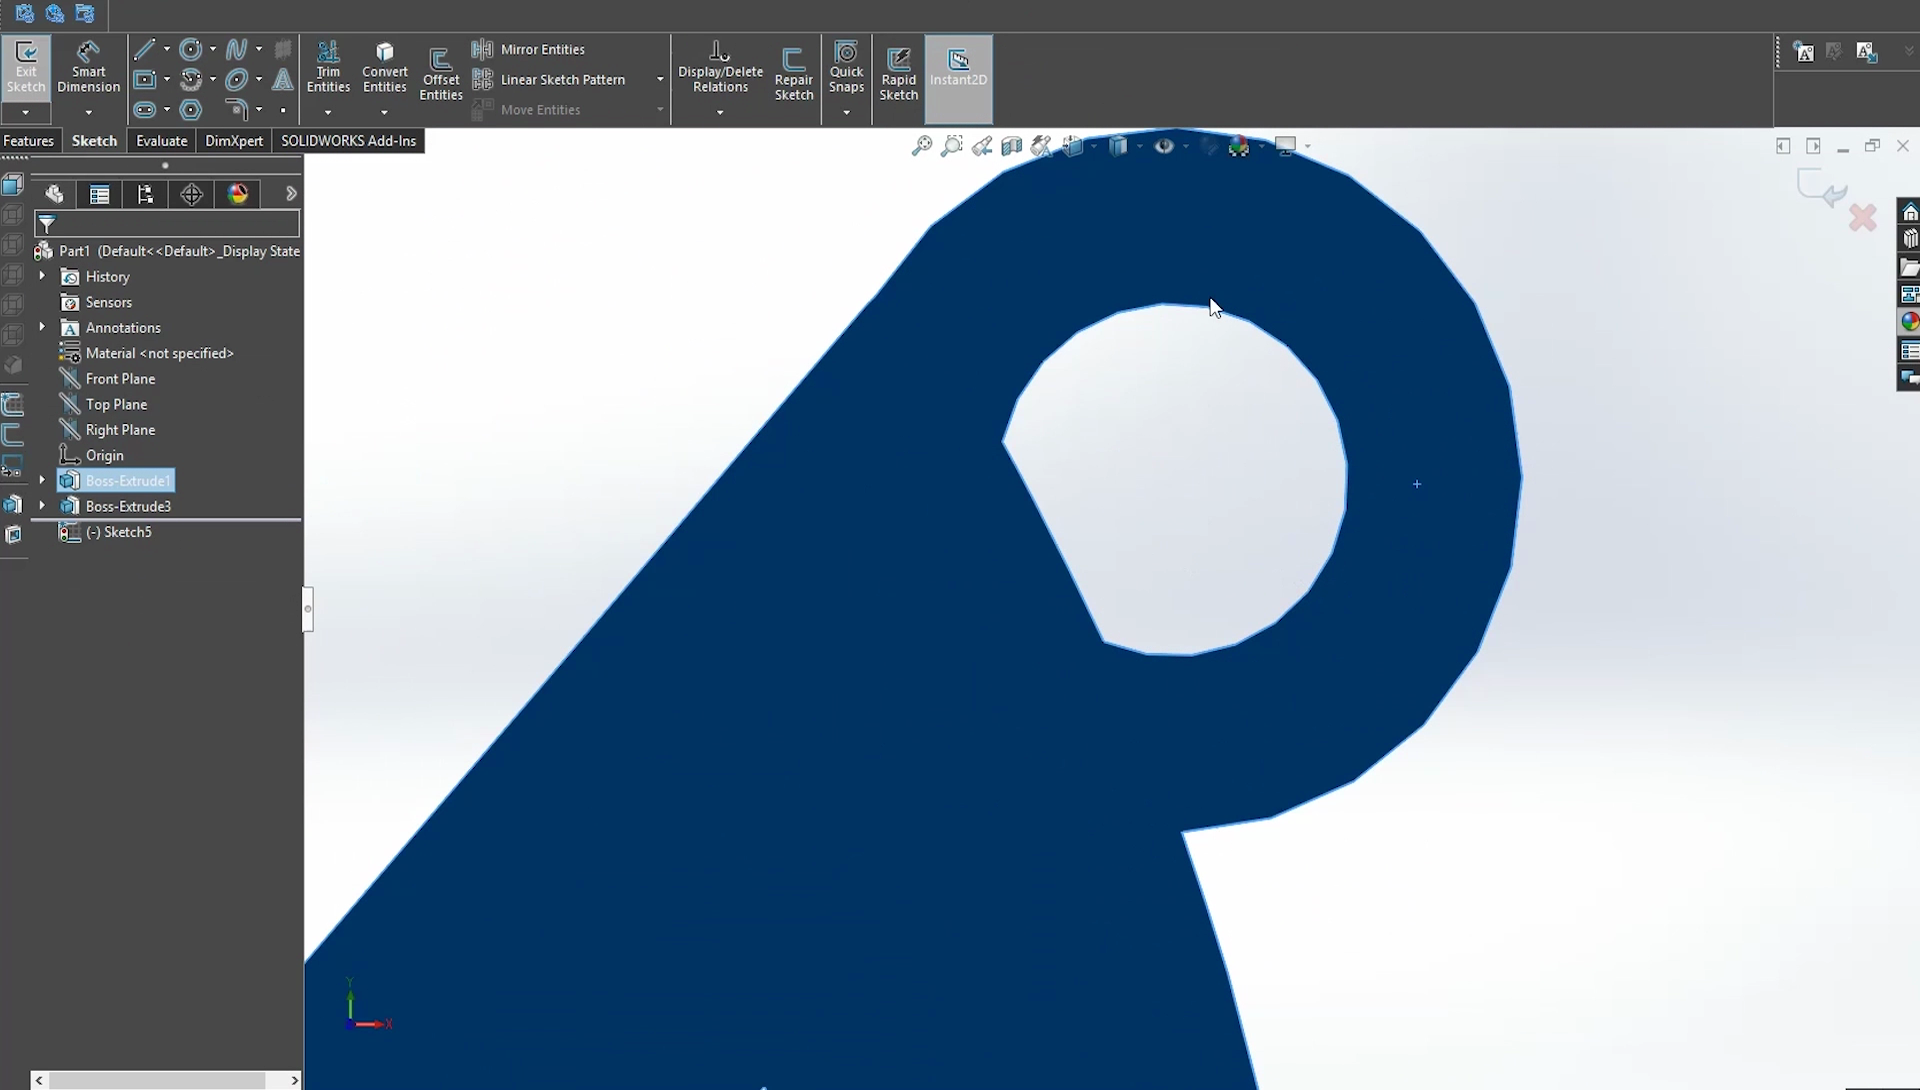Open the Display Style icon

point(1118,146)
